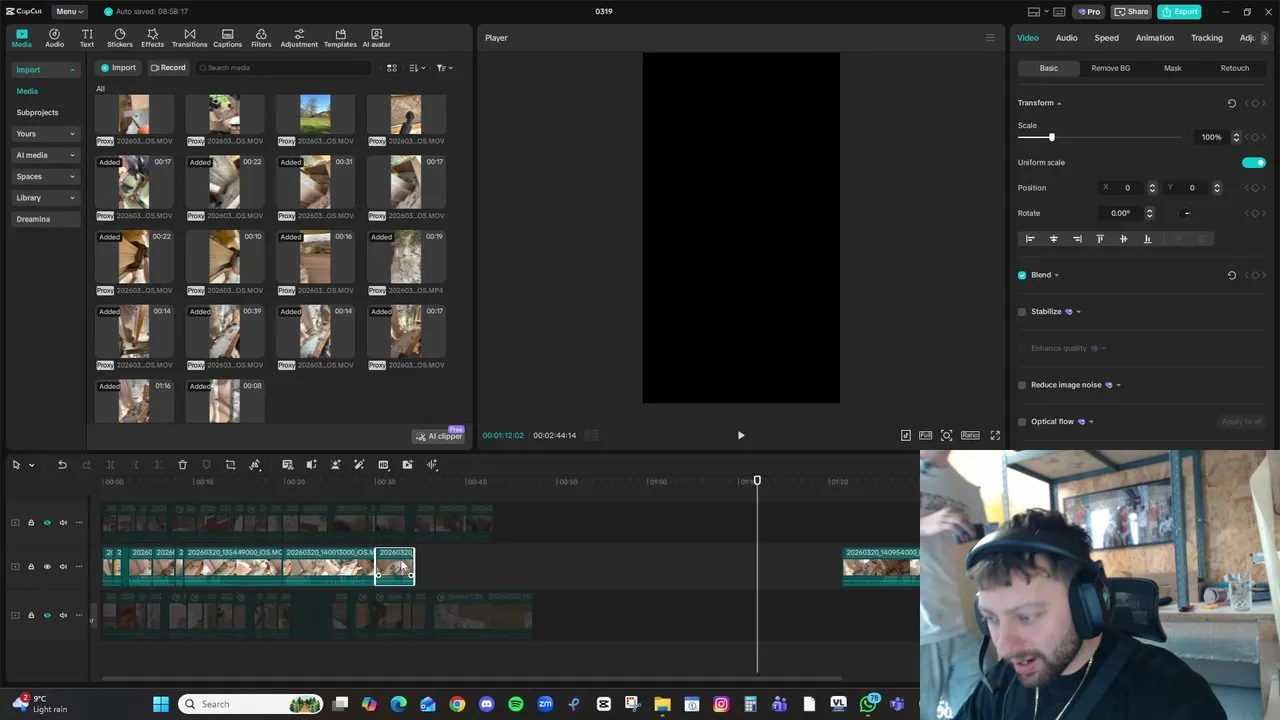Click the magic wand AI icon in timeline toolbar
Viewport: 1280px width, 720px height.
point(359,465)
